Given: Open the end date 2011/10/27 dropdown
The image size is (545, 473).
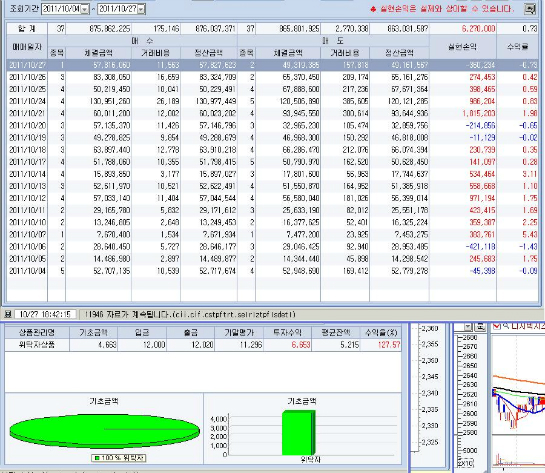Looking at the screenshot, I should pyautogui.click(x=140, y=9).
